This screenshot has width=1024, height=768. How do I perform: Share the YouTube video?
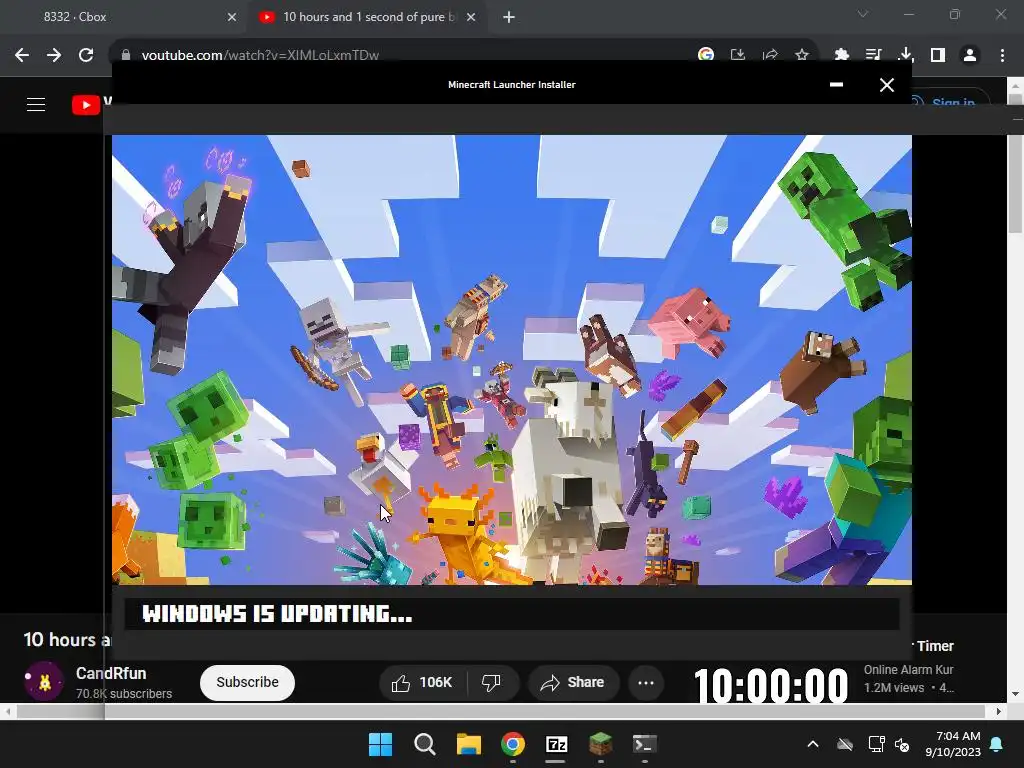tap(573, 682)
